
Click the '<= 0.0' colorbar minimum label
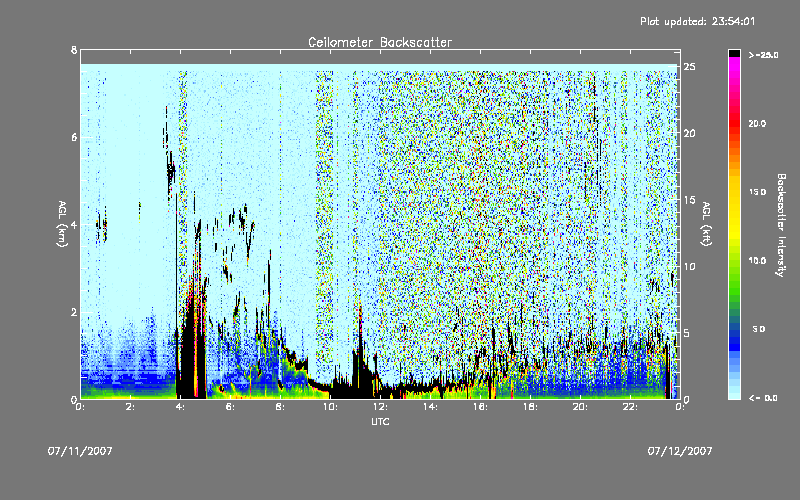pyautogui.click(x=763, y=398)
